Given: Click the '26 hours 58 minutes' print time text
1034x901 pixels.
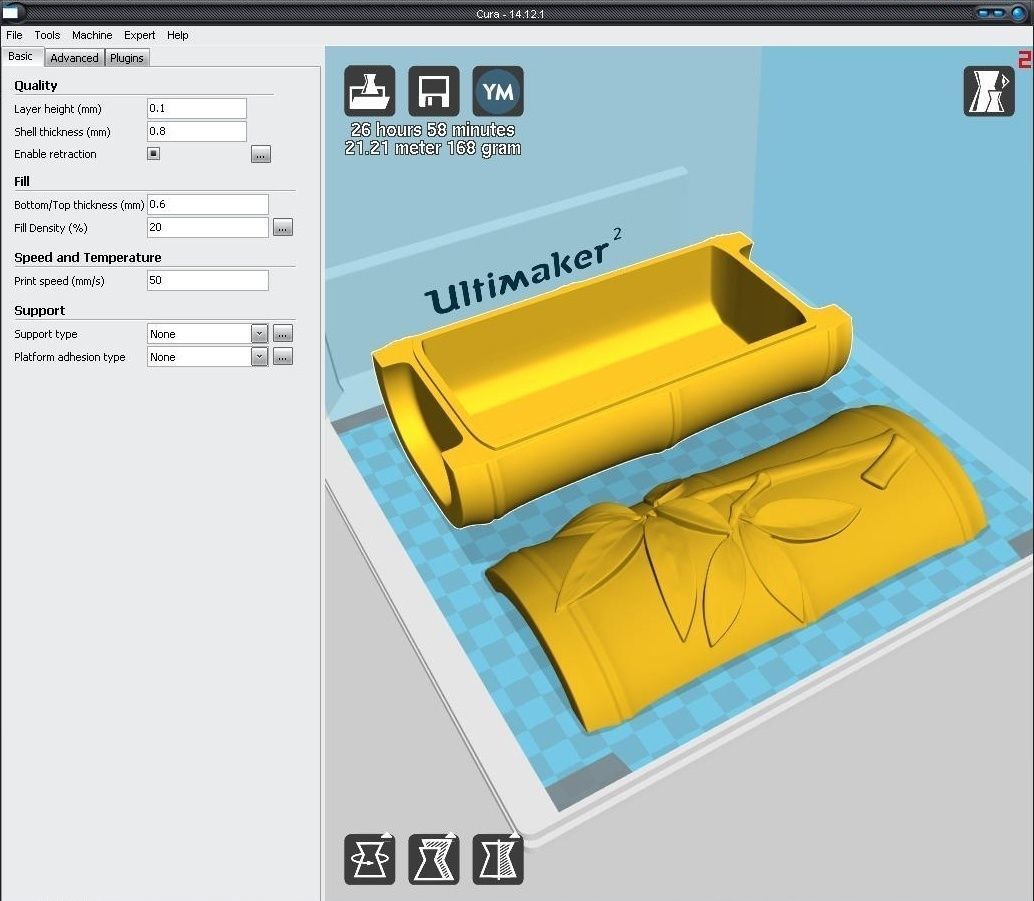Looking at the screenshot, I should [433, 130].
